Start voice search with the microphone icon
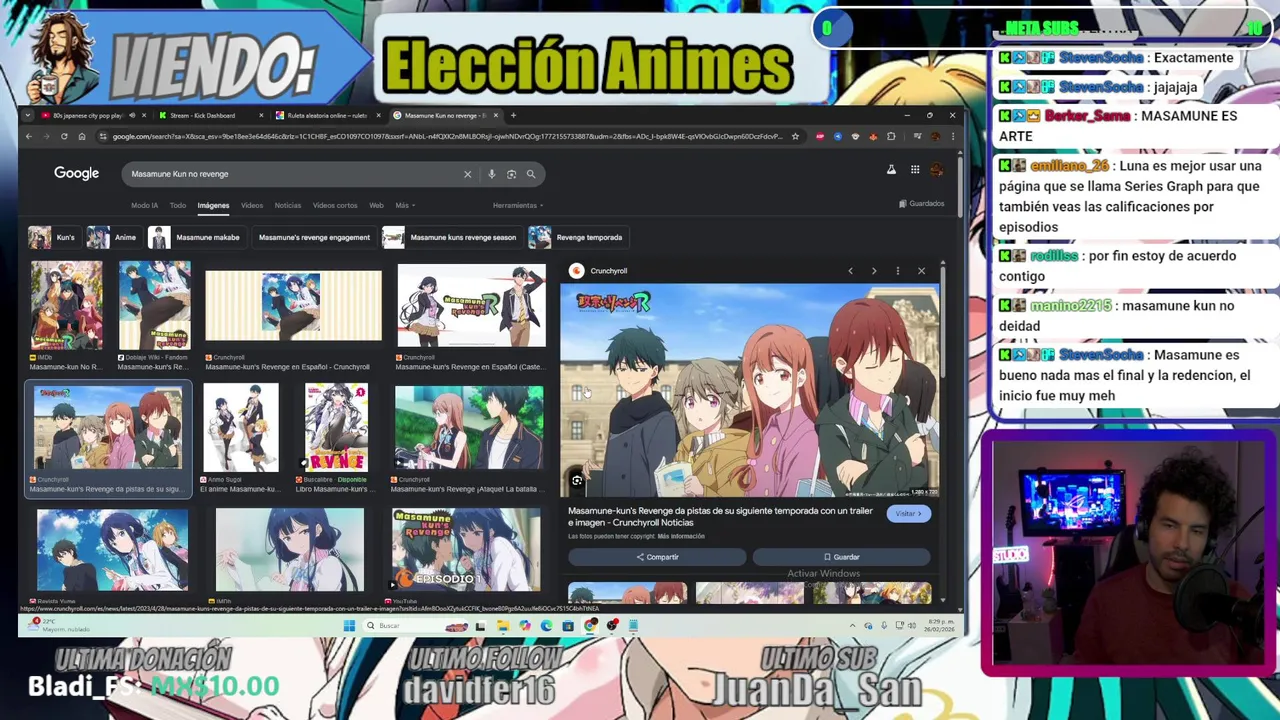The image size is (1280, 720). point(491,174)
